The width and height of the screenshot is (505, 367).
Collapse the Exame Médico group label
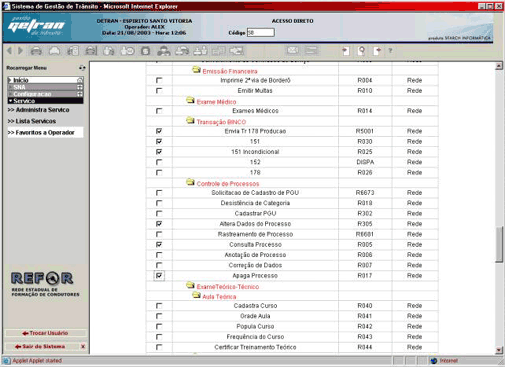216,102
